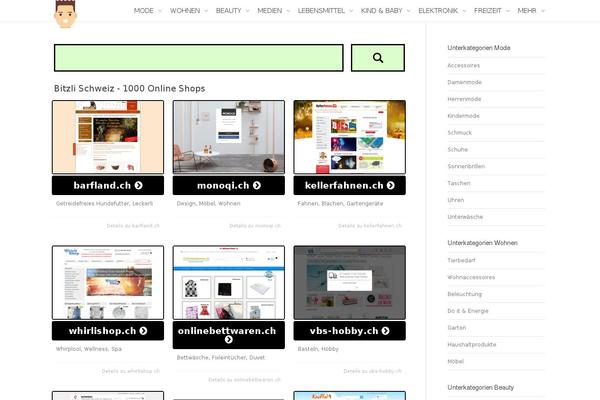The width and height of the screenshot is (600, 400).
Task: Select the Garten subcategory
Action: click(x=457, y=328)
